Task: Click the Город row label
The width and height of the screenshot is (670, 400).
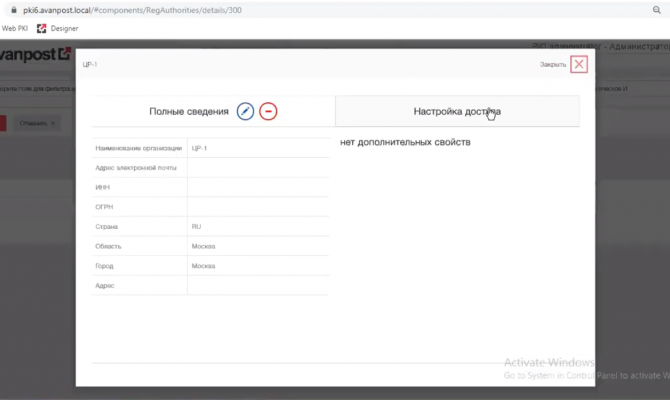Action: pos(104,266)
